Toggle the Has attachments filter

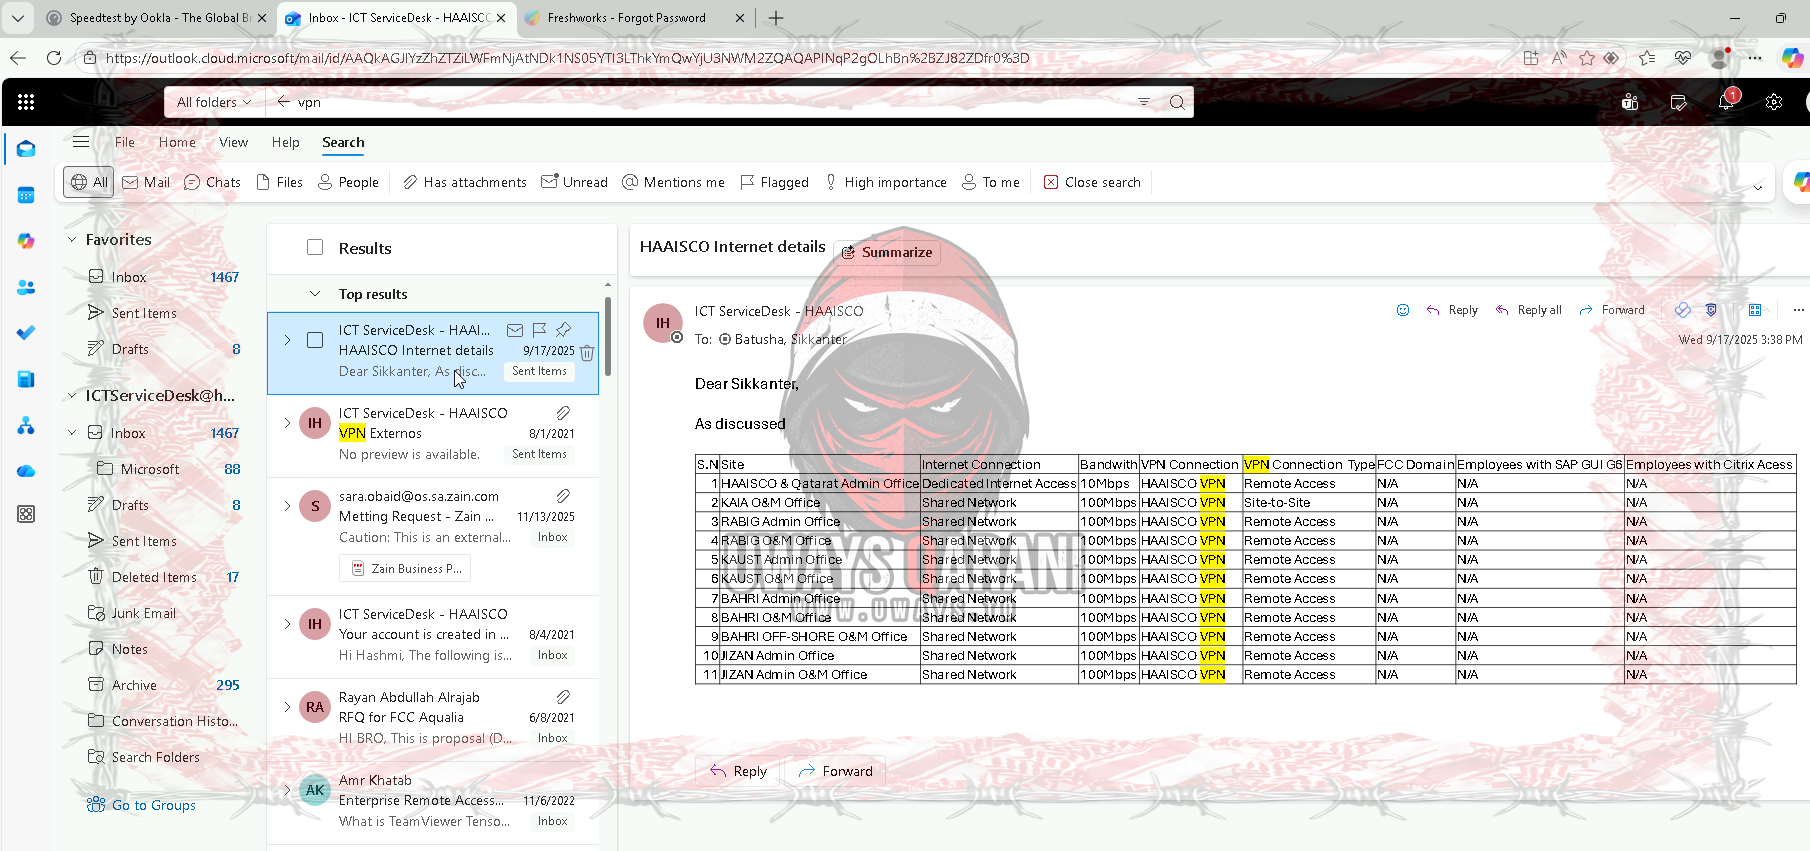click(x=464, y=182)
